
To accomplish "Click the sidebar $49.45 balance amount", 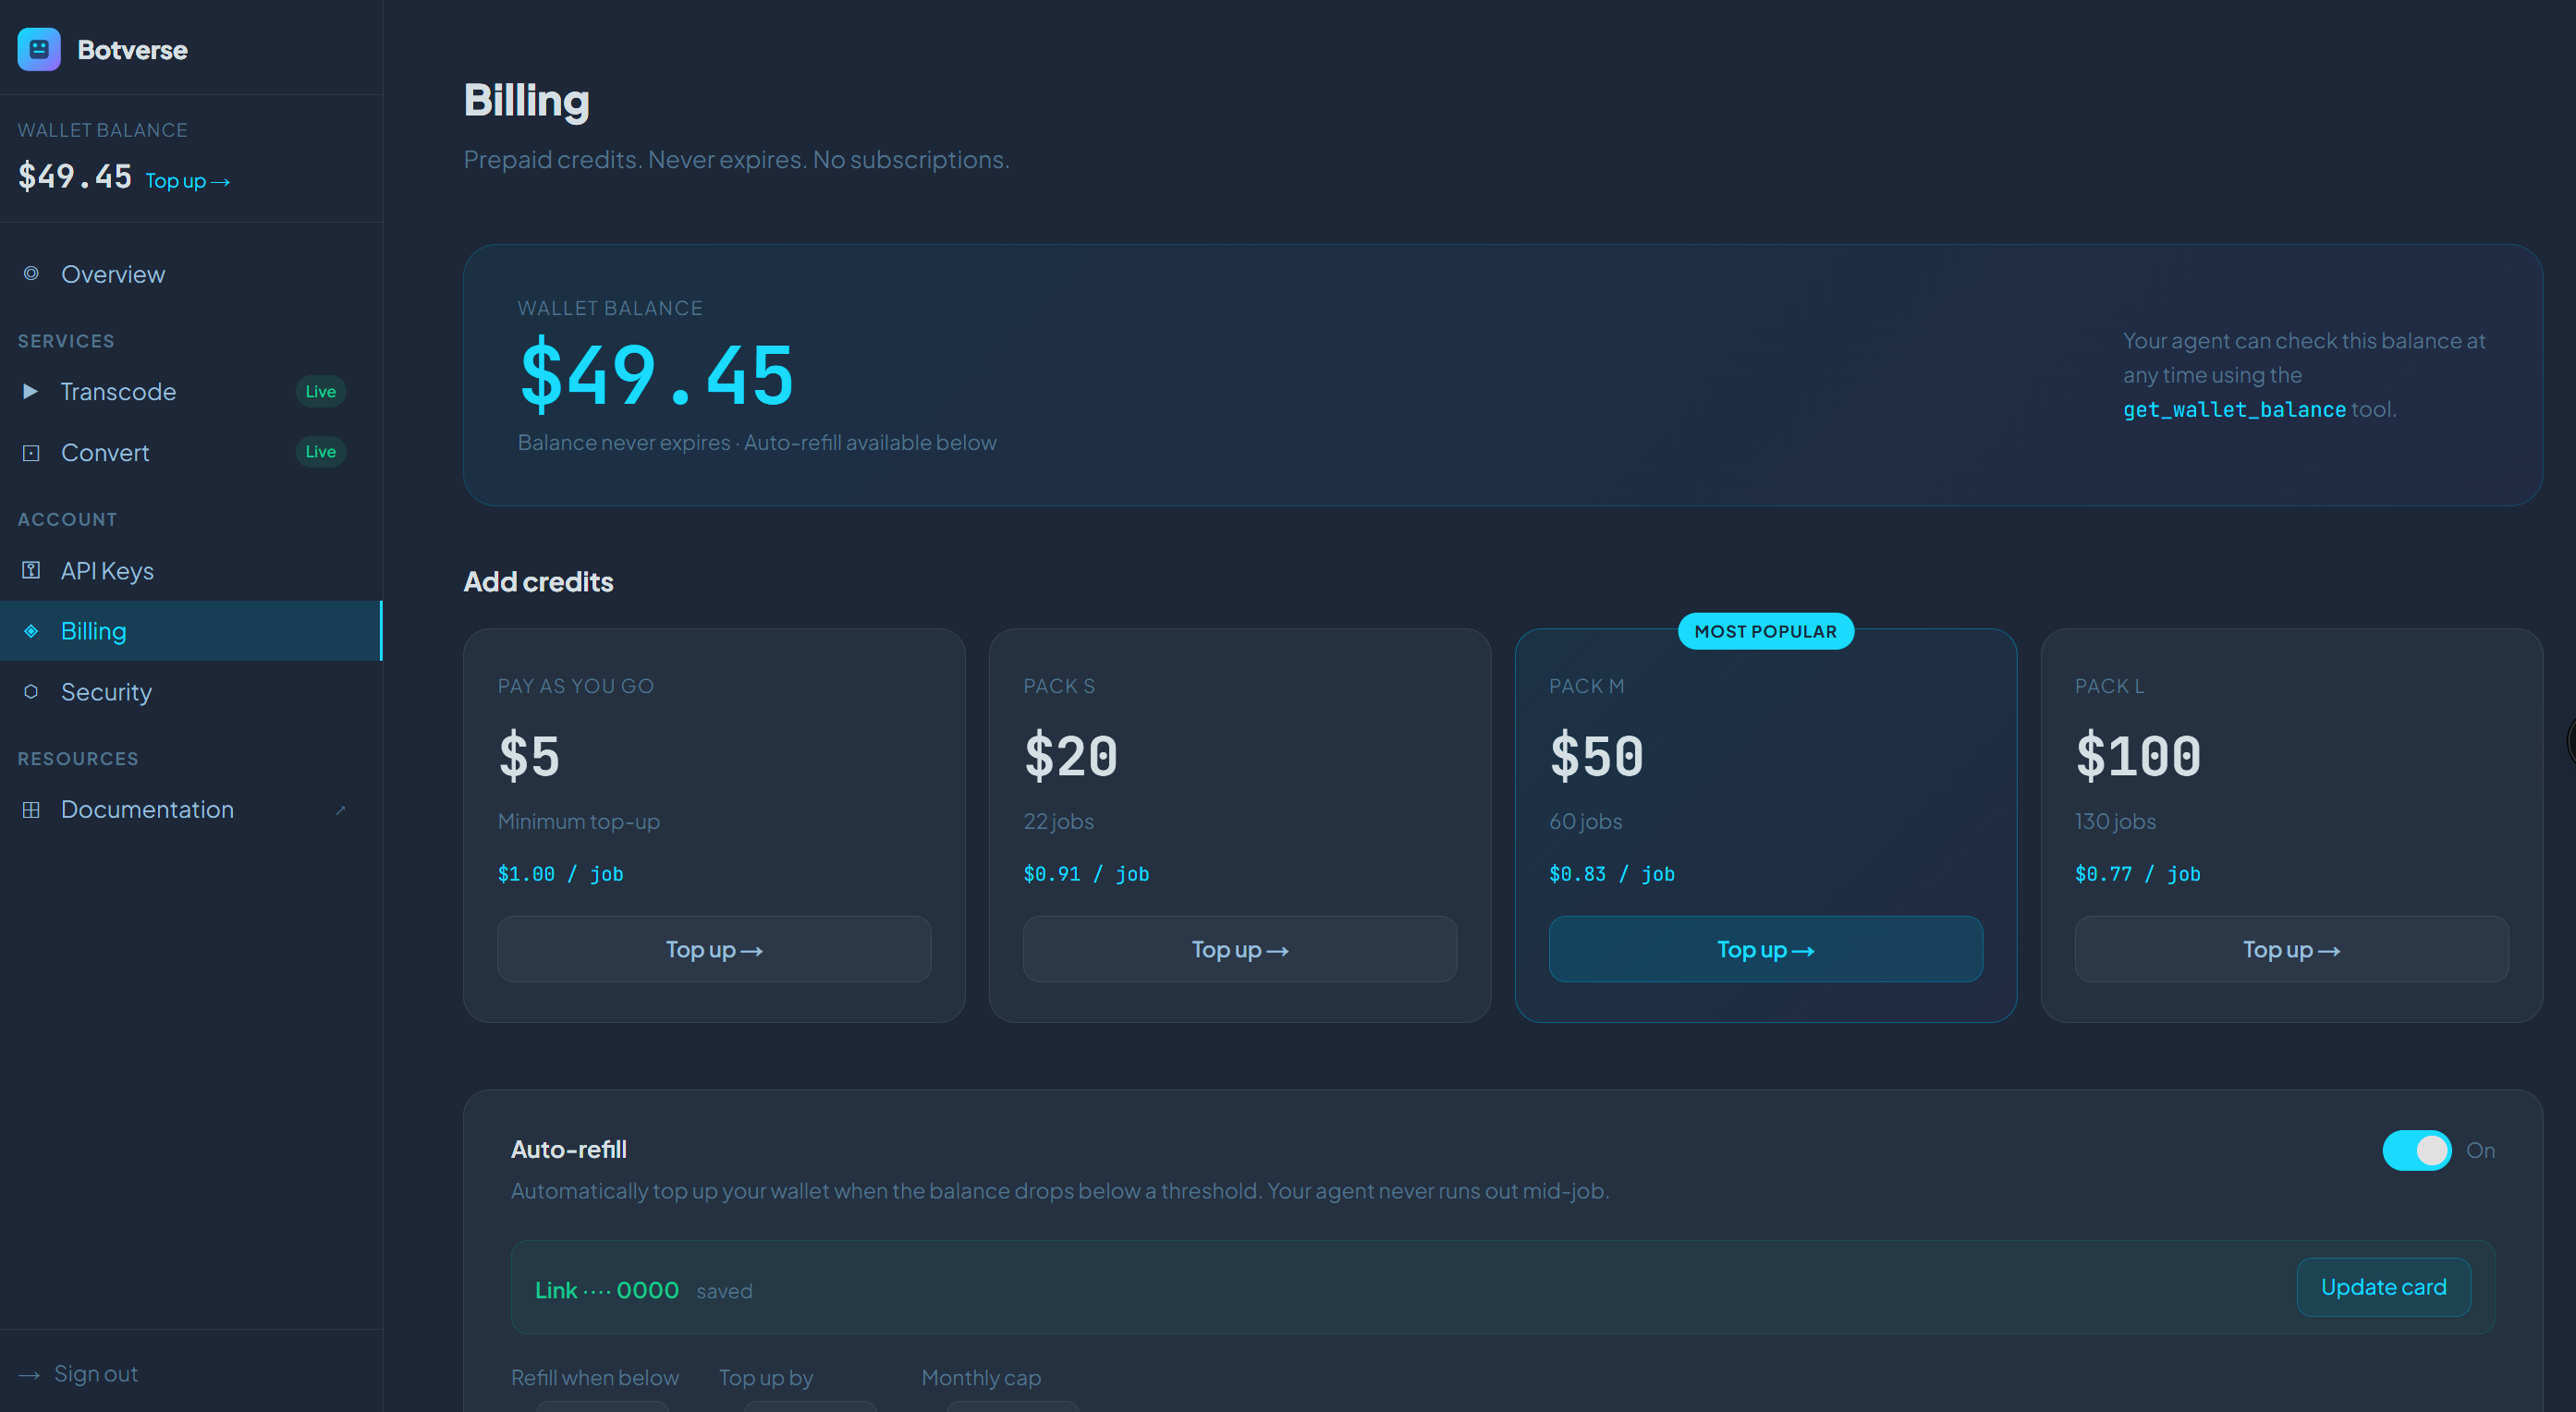I will click(75, 176).
